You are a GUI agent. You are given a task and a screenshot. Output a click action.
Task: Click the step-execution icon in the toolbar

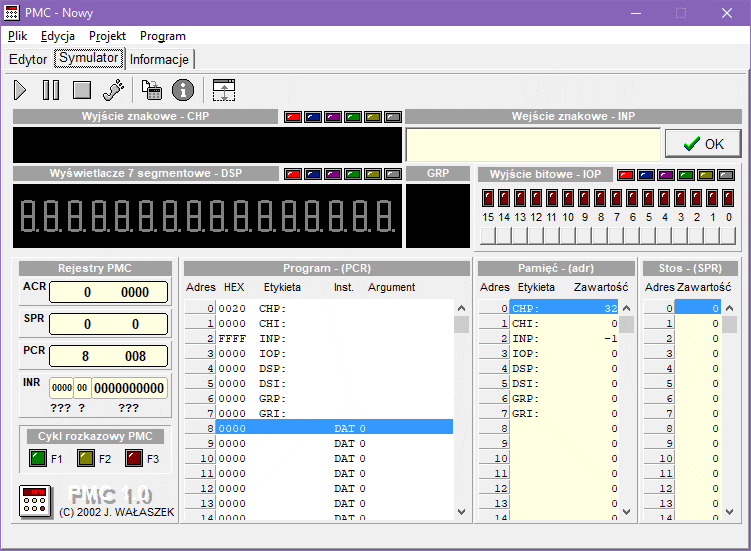(114, 90)
